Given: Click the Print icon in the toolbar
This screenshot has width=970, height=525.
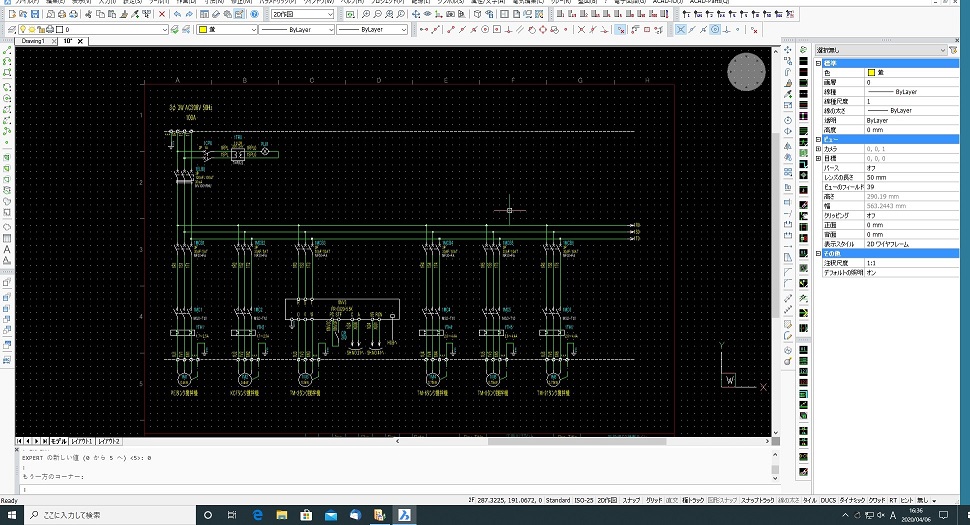Looking at the screenshot, I should pyautogui.click(x=62, y=14).
